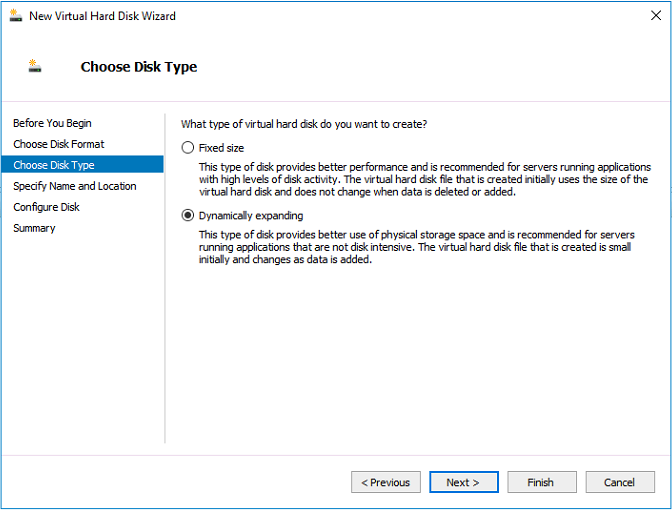Screen dimensions: 672x510
Task: Click the Fixed size description paragraph
Action: [425, 179]
